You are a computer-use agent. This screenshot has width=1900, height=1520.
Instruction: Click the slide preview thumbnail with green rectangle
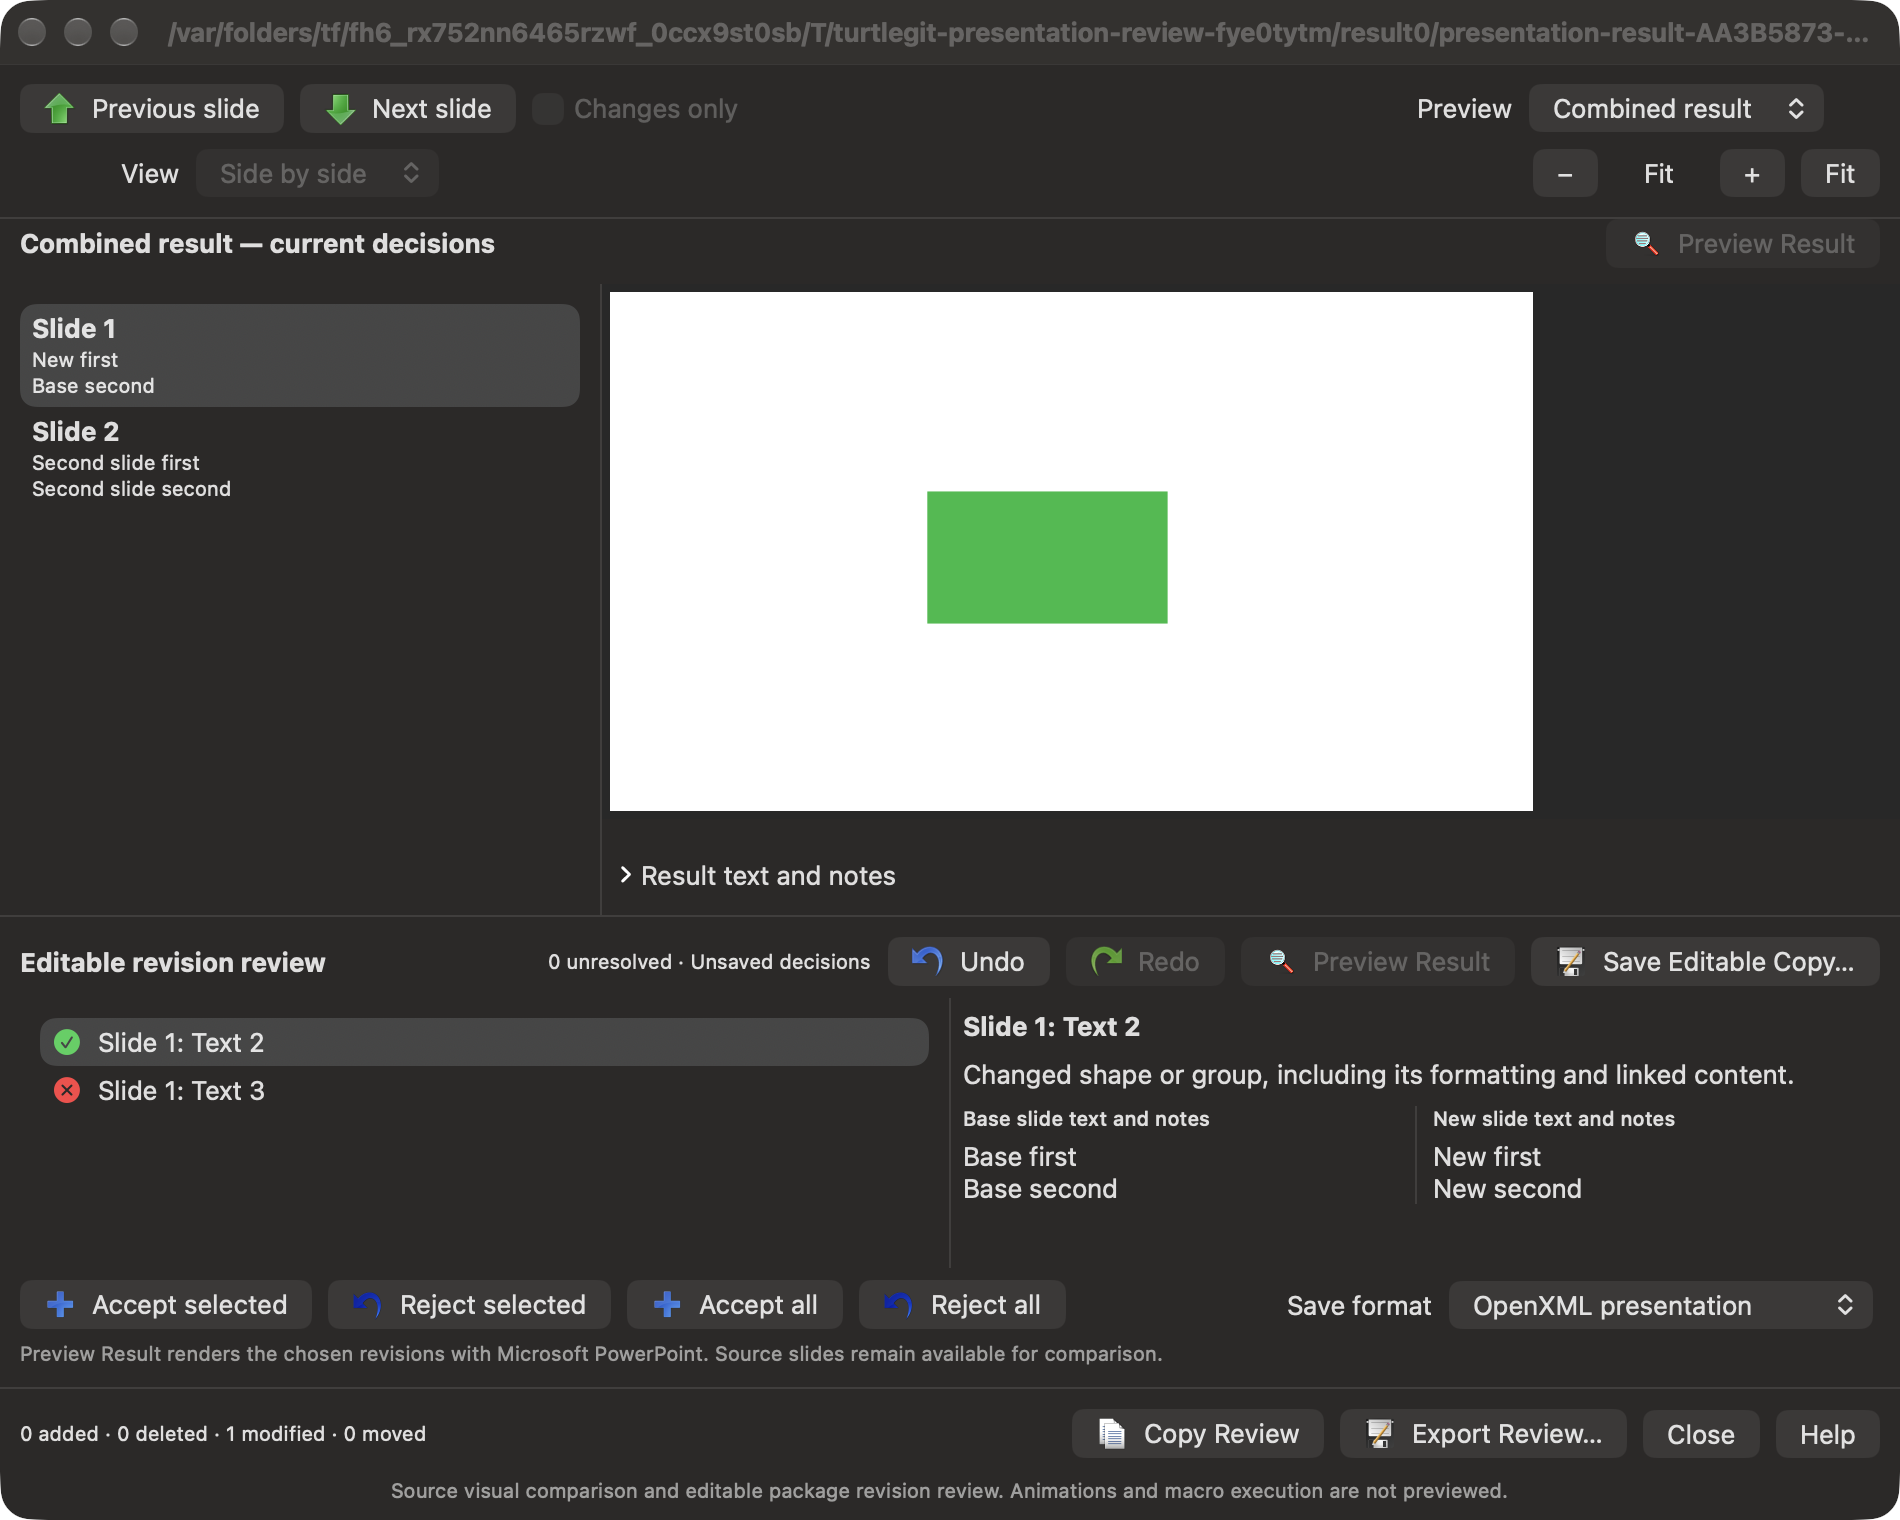1071,551
